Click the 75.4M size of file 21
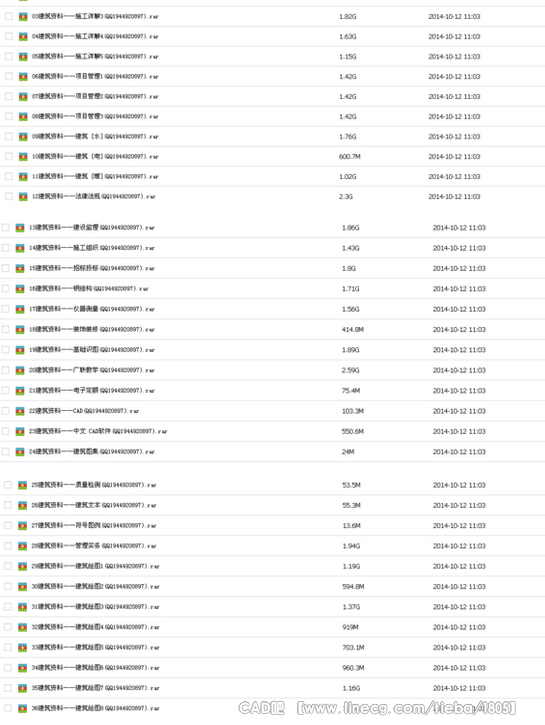The image size is (545, 725). click(351, 391)
